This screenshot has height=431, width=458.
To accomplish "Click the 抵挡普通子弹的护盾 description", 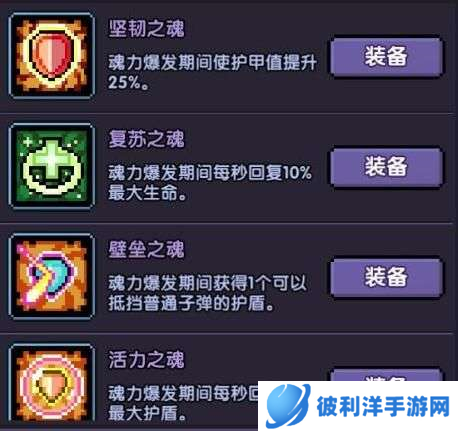I will pos(207,292).
